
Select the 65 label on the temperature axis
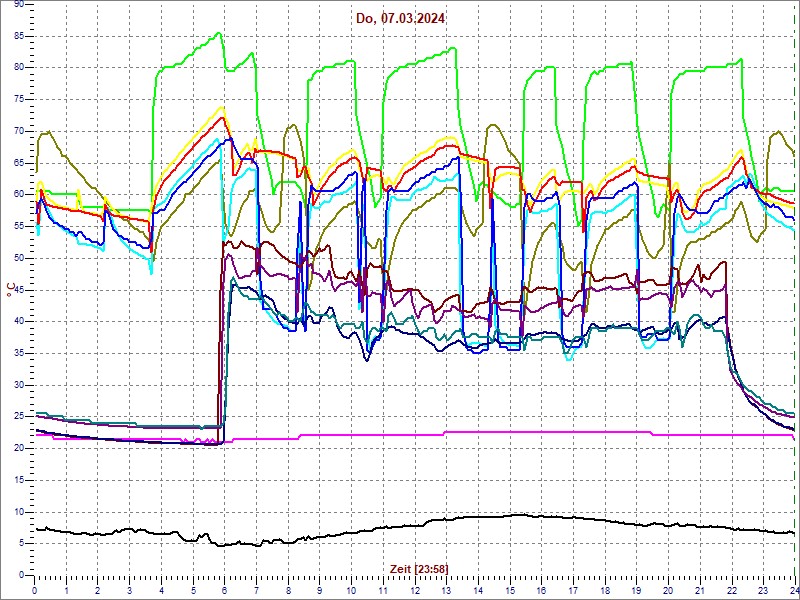click(18, 163)
